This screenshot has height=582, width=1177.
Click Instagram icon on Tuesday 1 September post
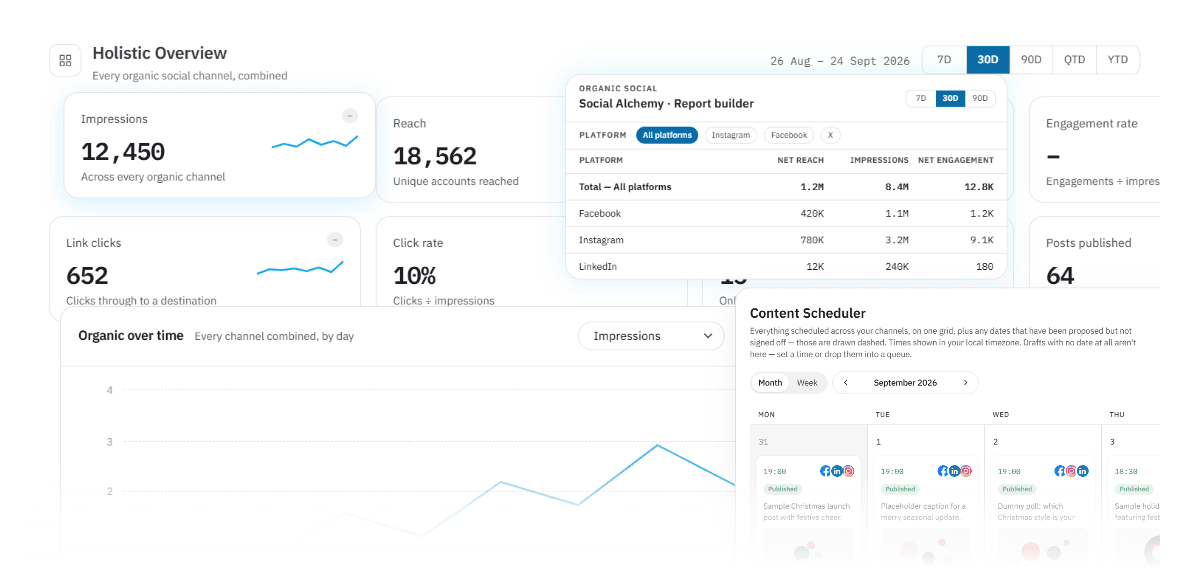pos(966,471)
